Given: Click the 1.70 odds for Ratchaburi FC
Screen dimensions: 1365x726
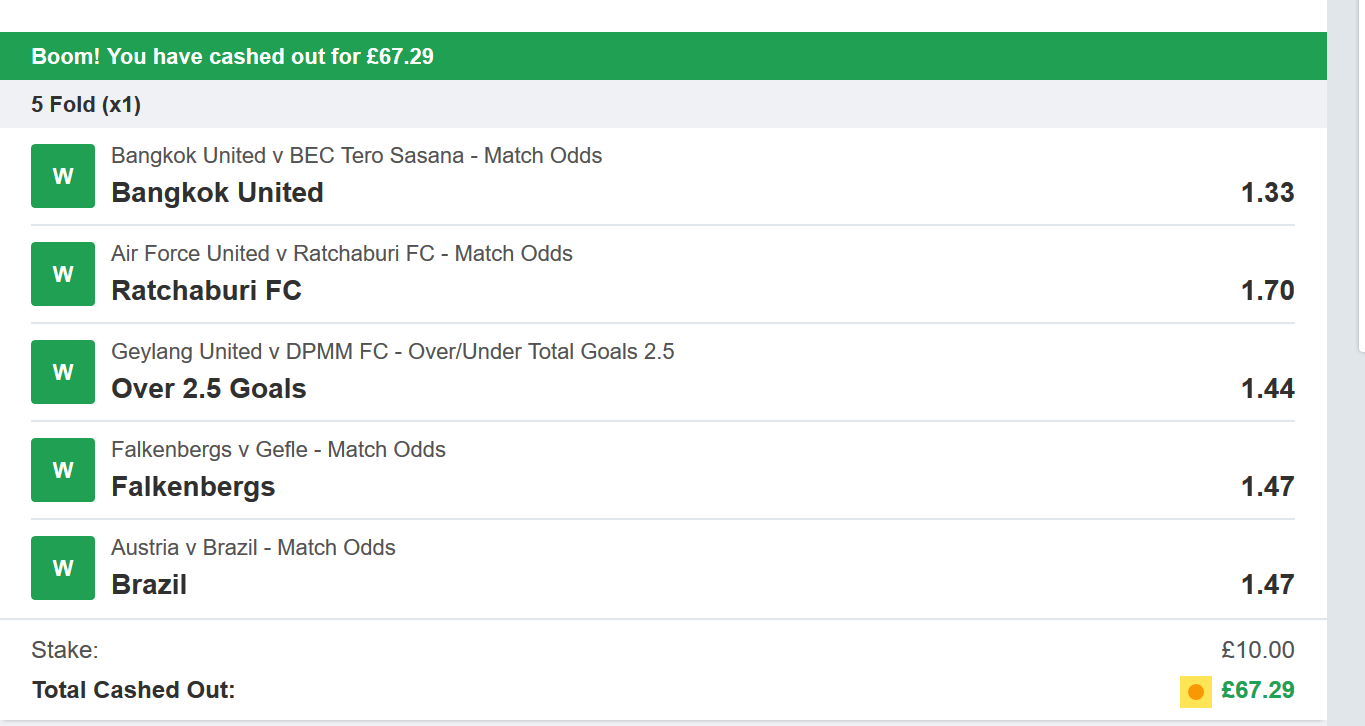Looking at the screenshot, I should tap(1267, 291).
